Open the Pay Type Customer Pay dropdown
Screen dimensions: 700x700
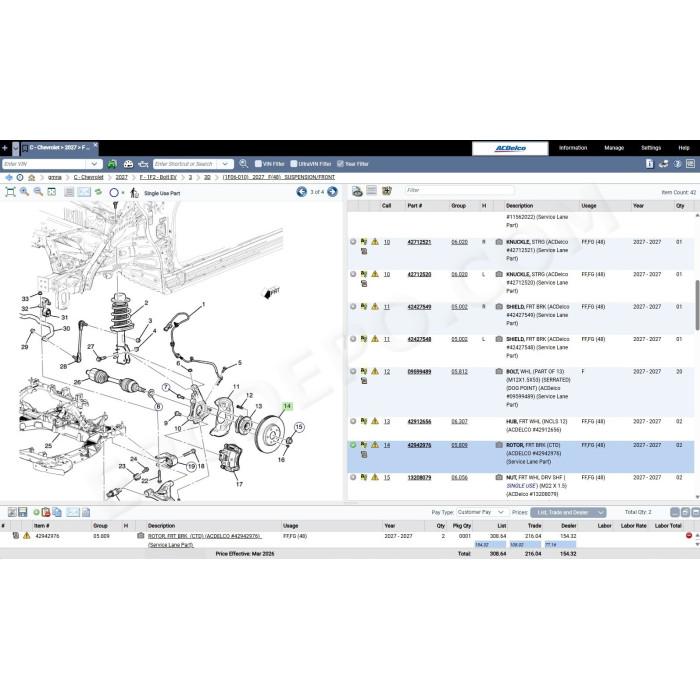click(482, 512)
